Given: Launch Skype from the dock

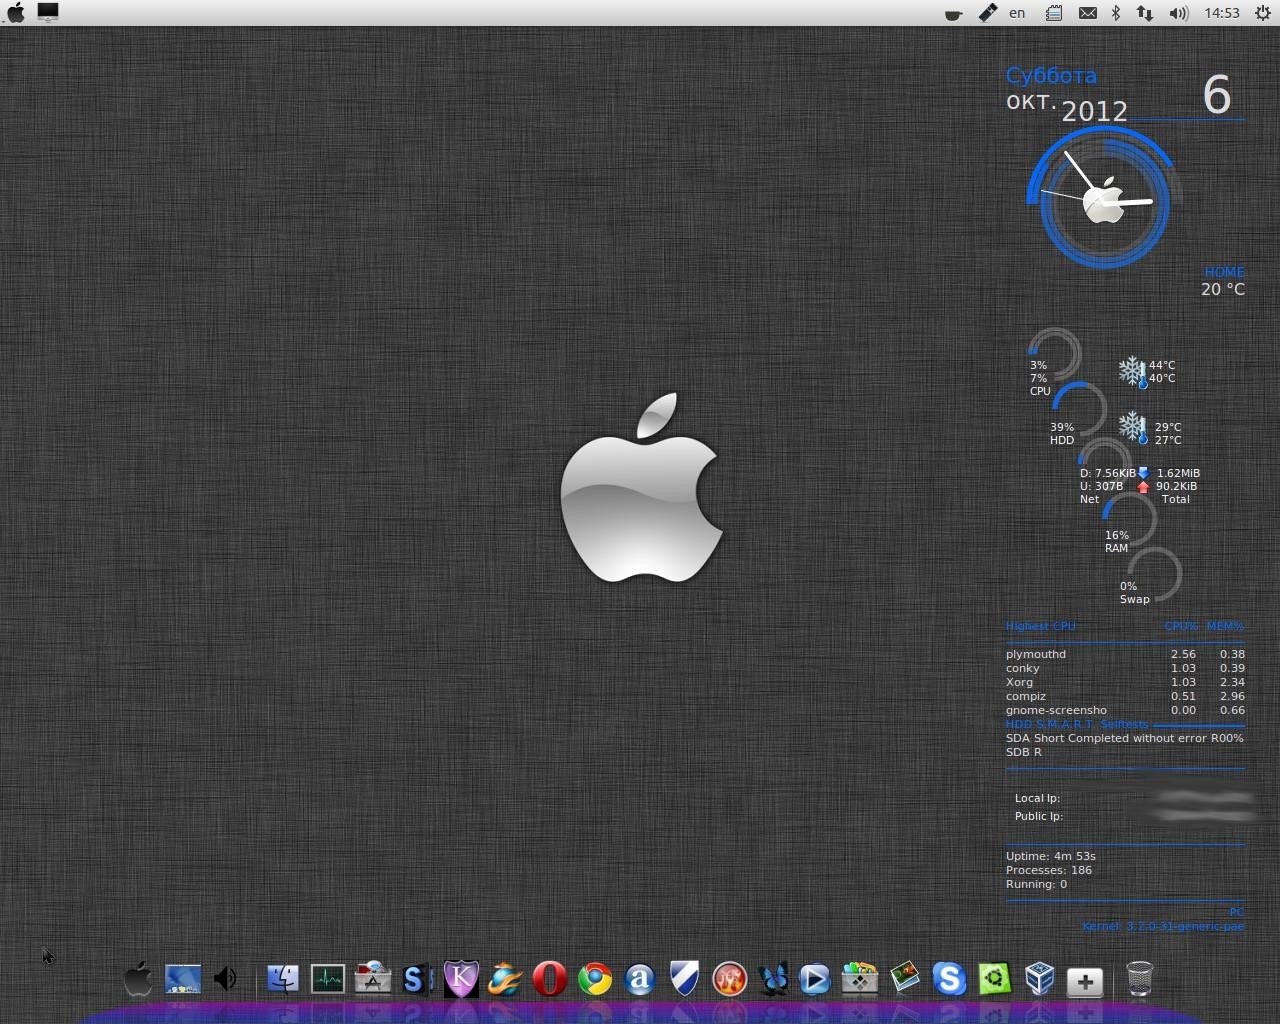Looking at the screenshot, I should point(949,978).
